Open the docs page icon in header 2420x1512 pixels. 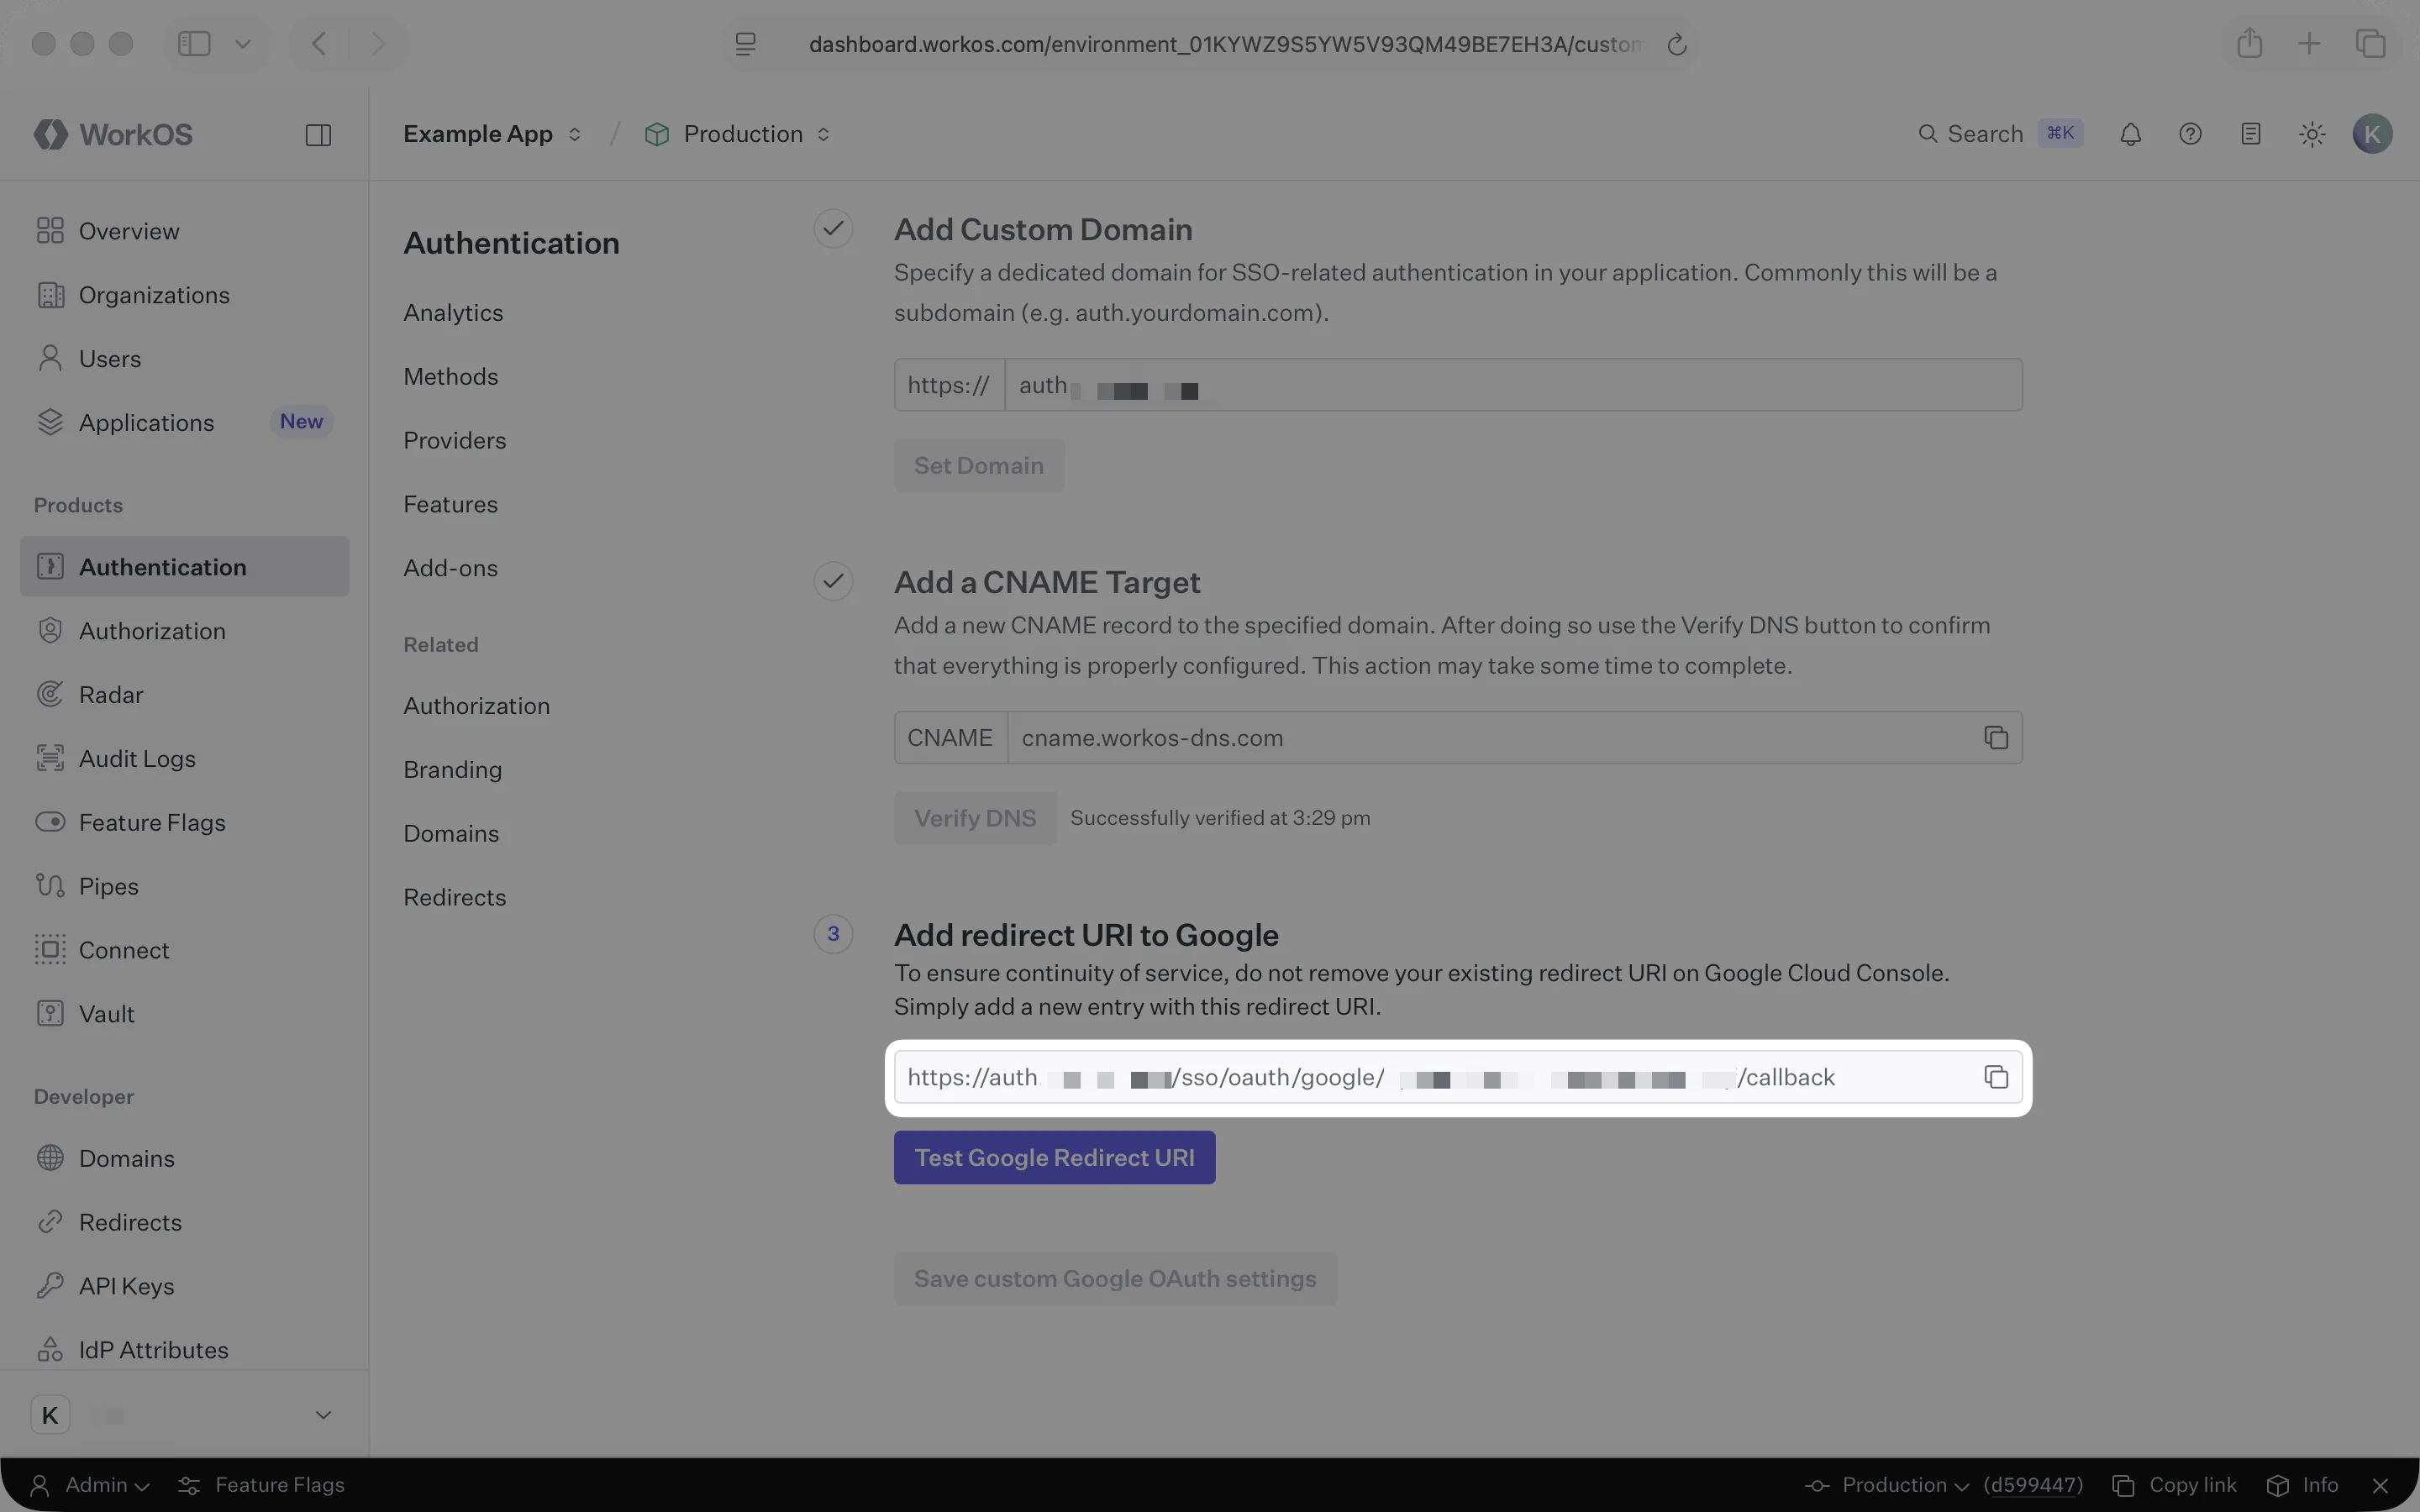pos(2250,134)
